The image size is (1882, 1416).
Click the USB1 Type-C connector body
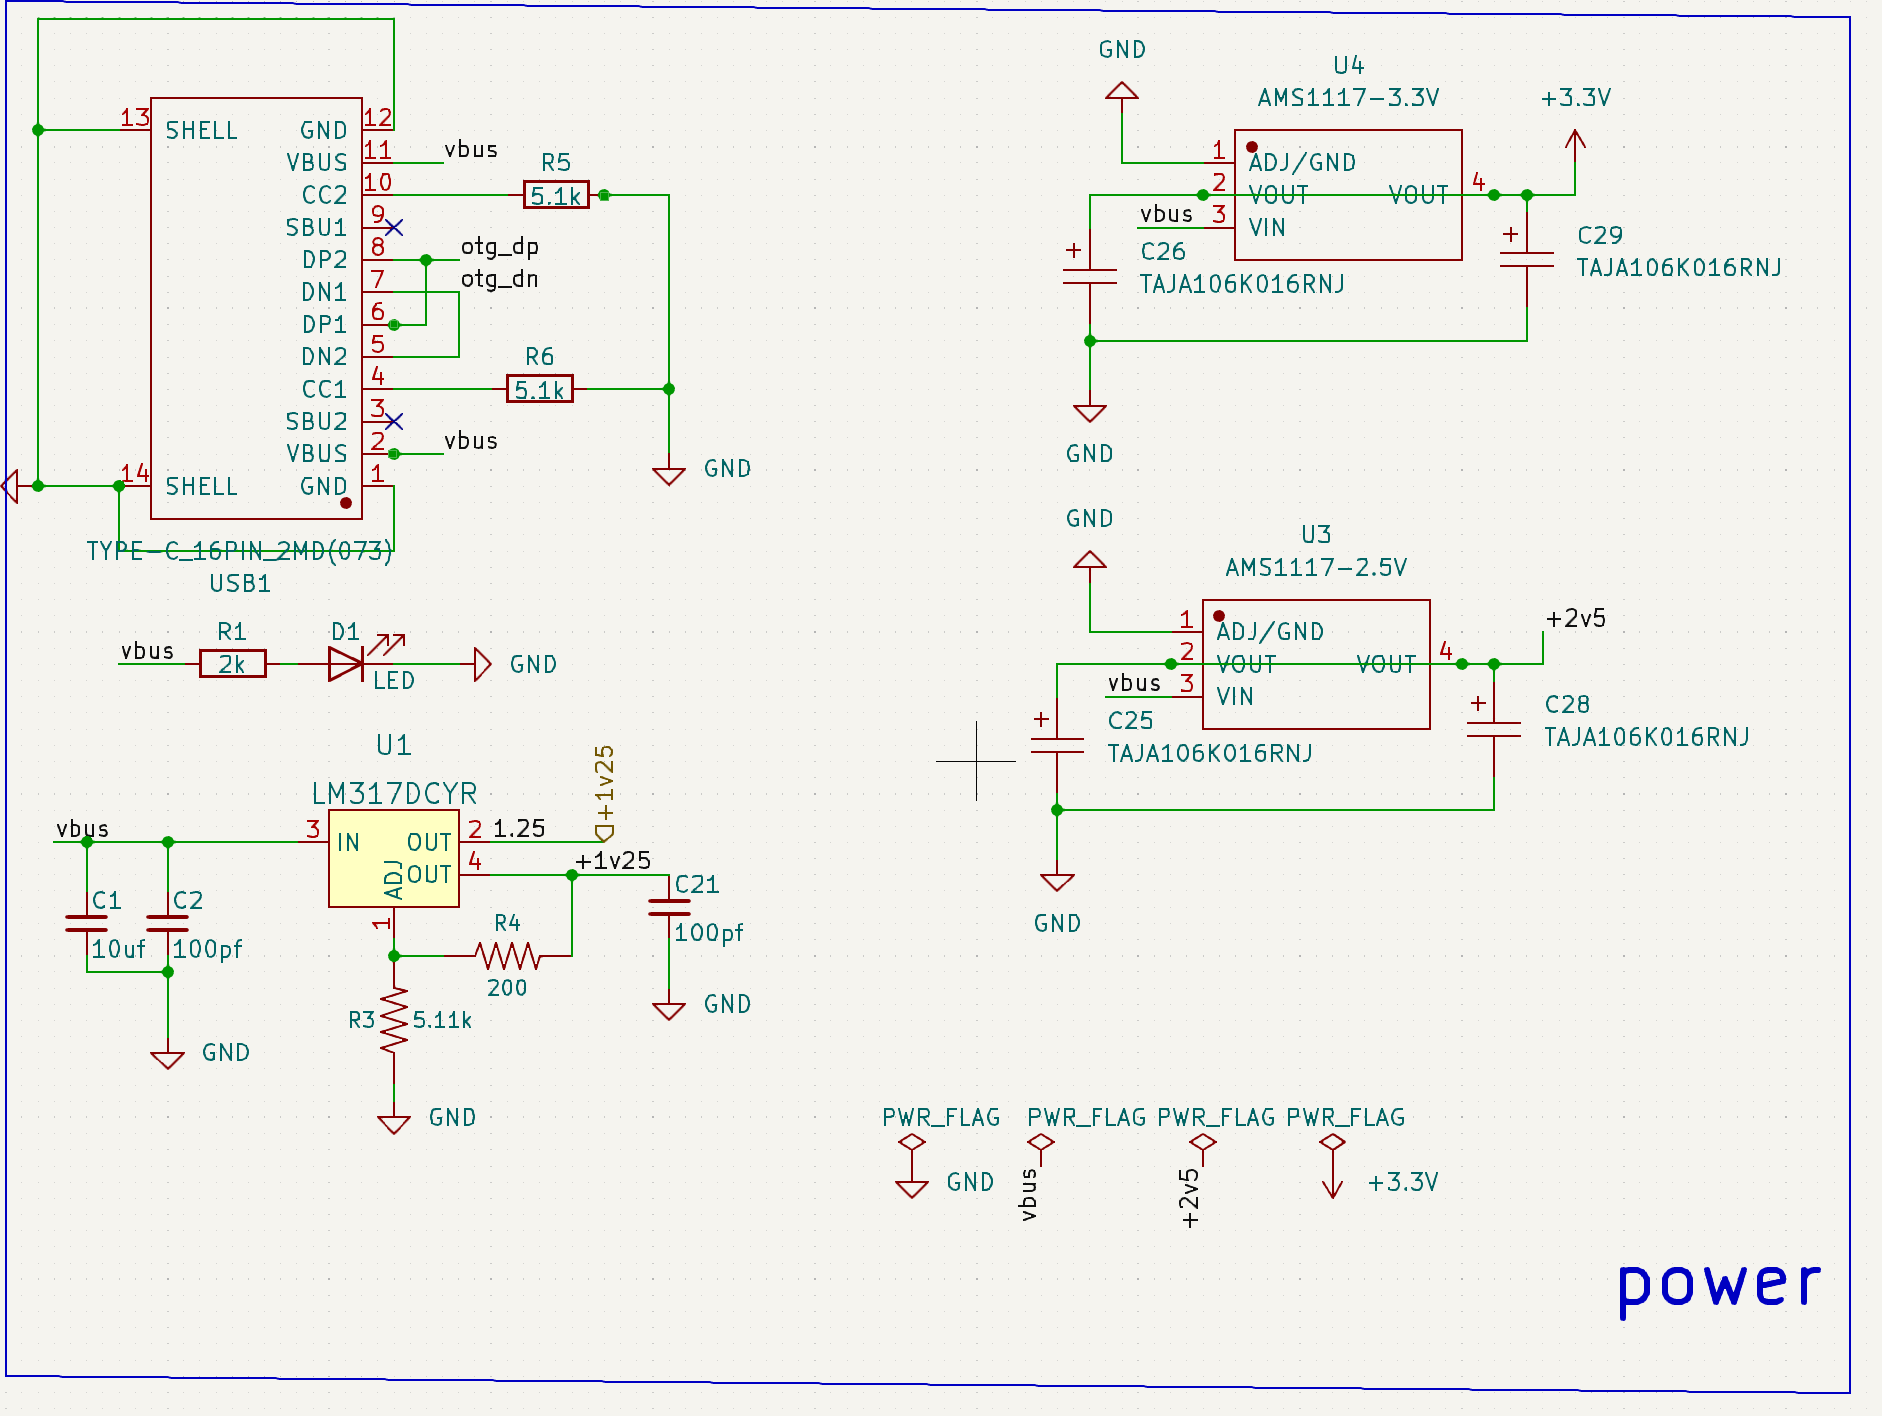tap(256, 308)
